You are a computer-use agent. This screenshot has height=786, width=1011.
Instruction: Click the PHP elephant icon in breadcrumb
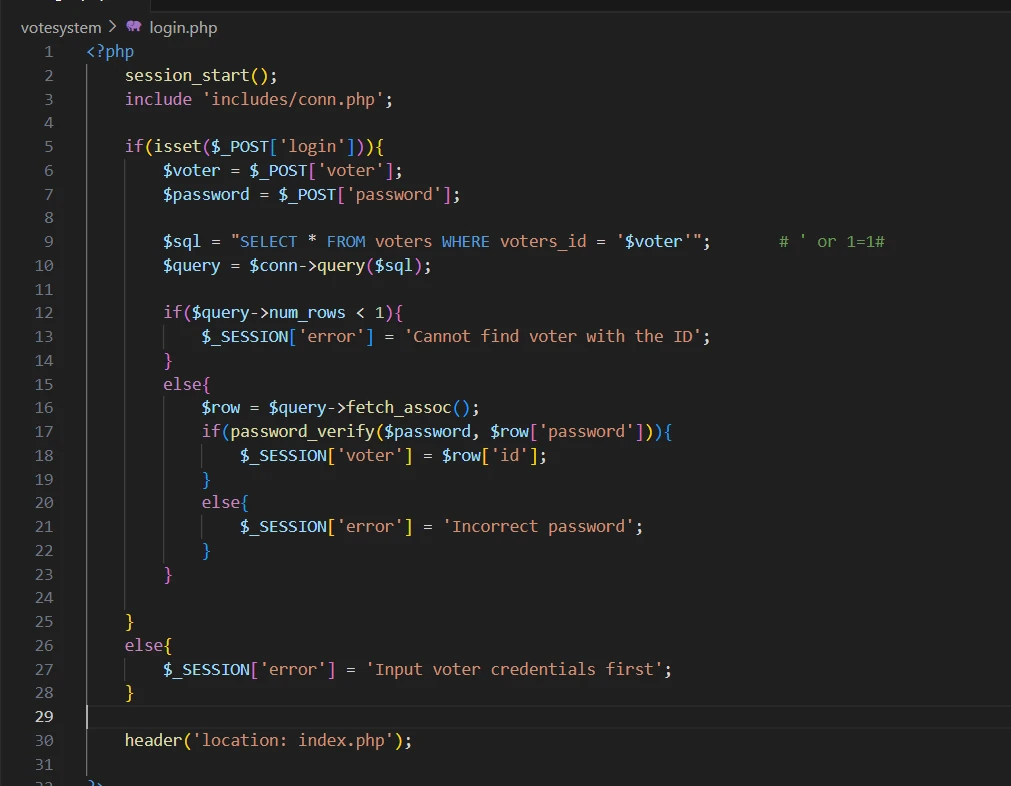click(x=133, y=26)
